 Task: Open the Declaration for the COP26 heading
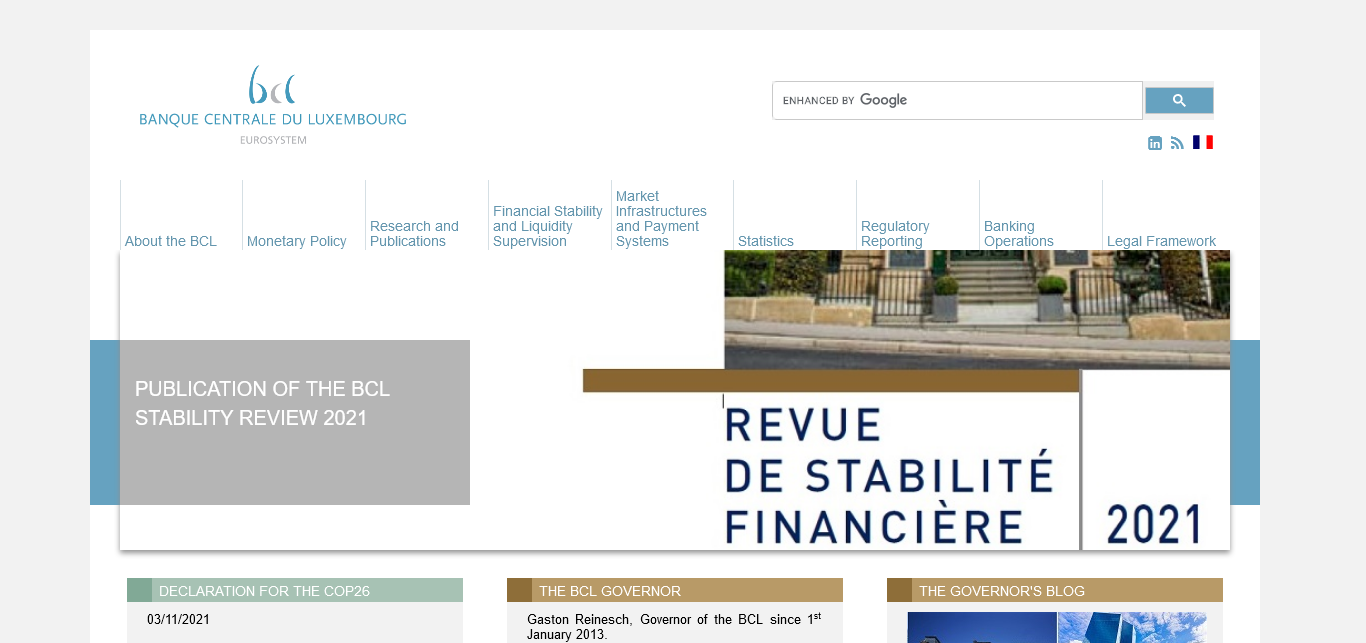tap(264, 591)
